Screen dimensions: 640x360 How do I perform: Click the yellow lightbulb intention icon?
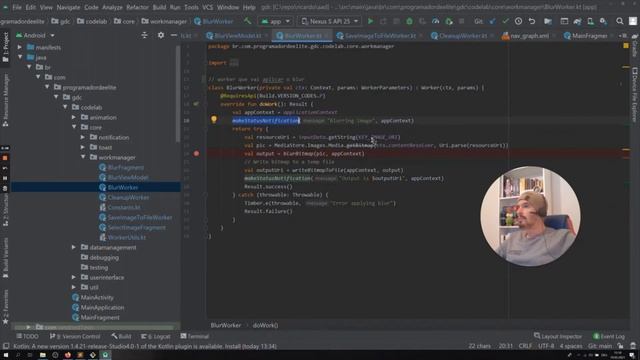214,120
